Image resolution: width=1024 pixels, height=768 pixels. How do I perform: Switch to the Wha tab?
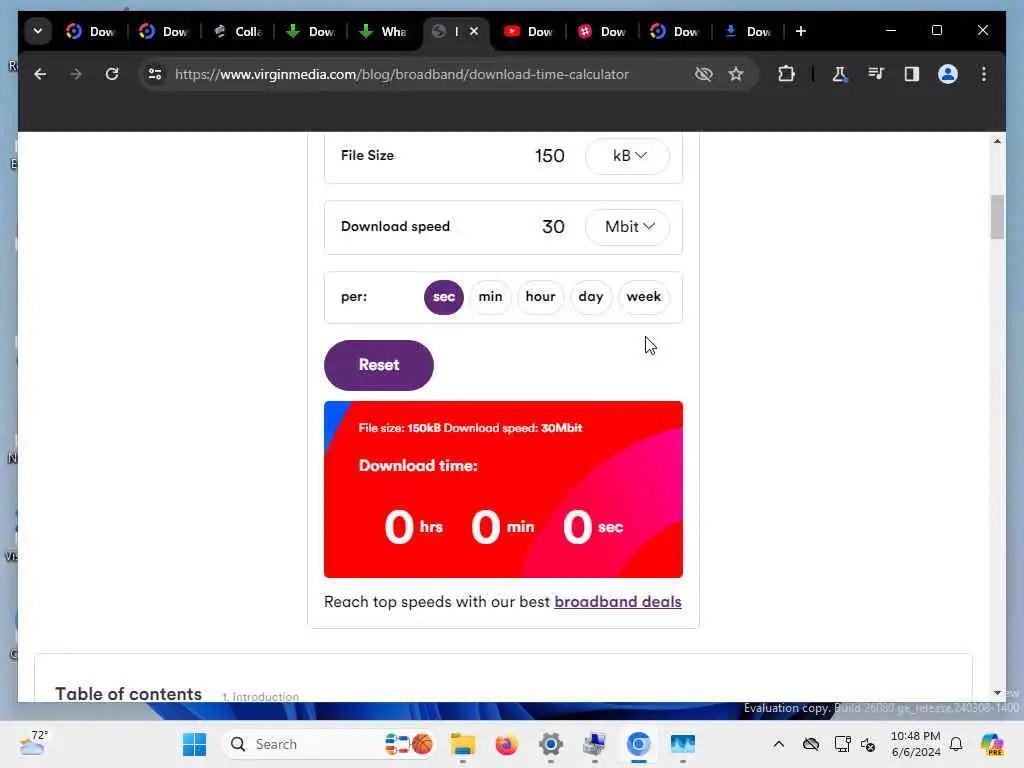tap(384, 31)
